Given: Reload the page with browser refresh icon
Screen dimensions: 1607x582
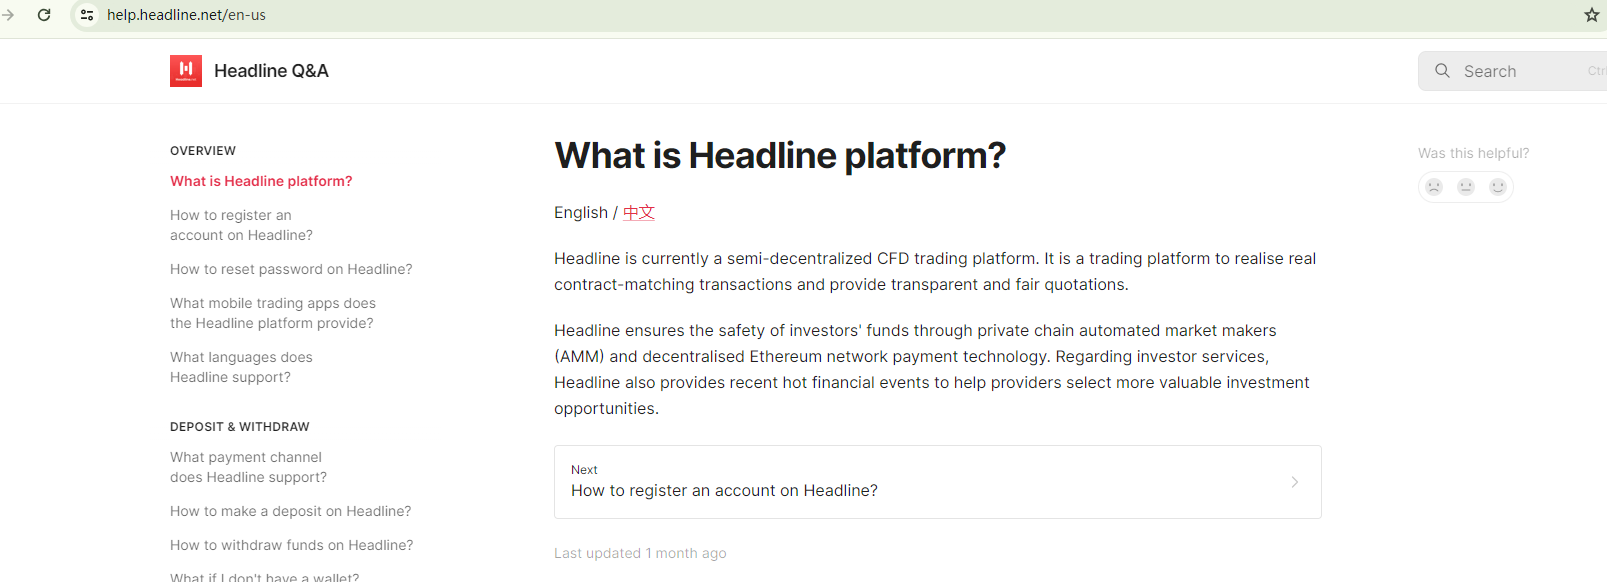Looking at the screenshot, I should 44,15.
